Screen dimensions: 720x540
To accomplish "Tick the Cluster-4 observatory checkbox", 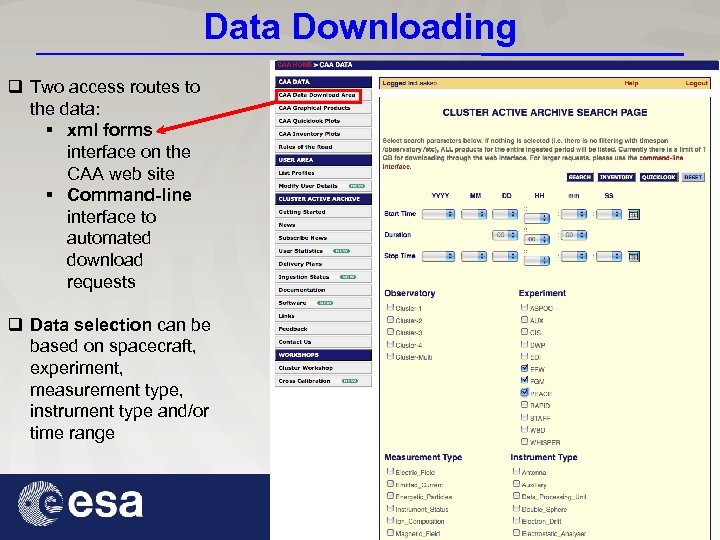I will click(x=390, y=344).
